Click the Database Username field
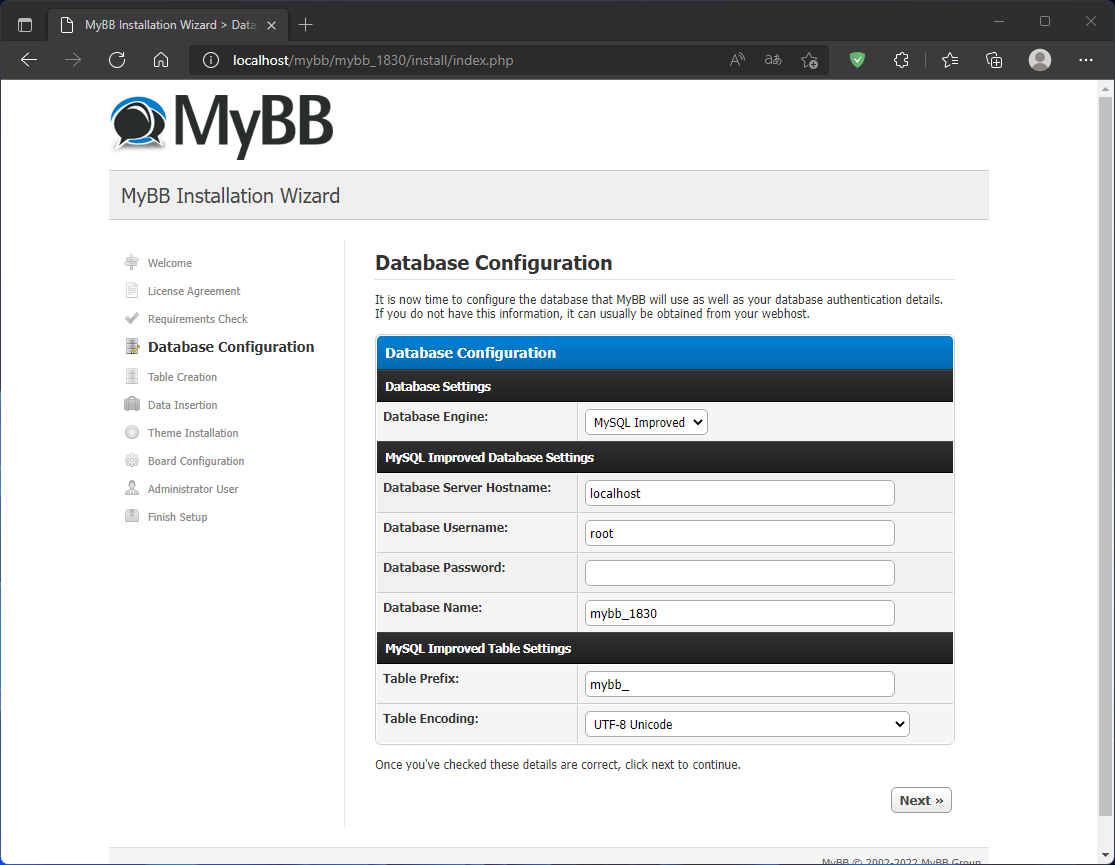Screen dimensions: 1115x865 pos(740,533)
